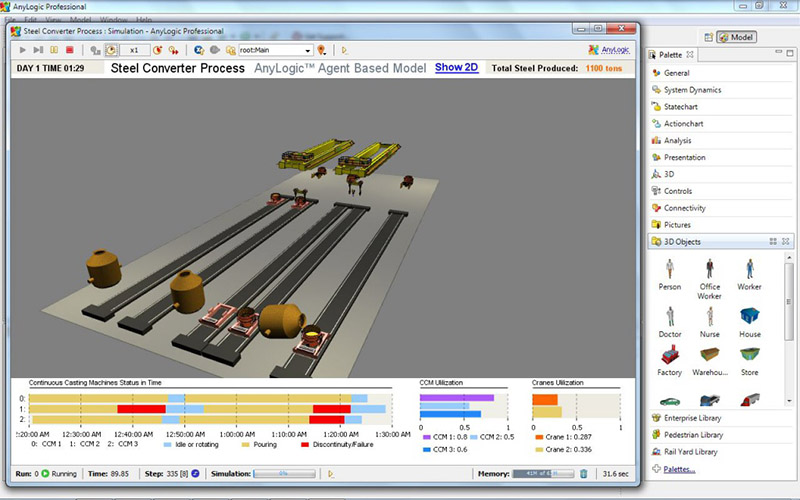The image size is (800, 500).
Task: Click the Palettes... link
Action: [x=679, y=469]
